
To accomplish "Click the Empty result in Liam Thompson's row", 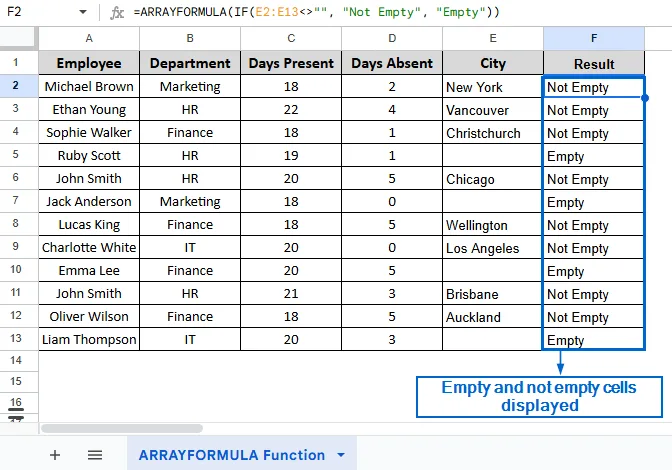I will (x=594, y=339).
